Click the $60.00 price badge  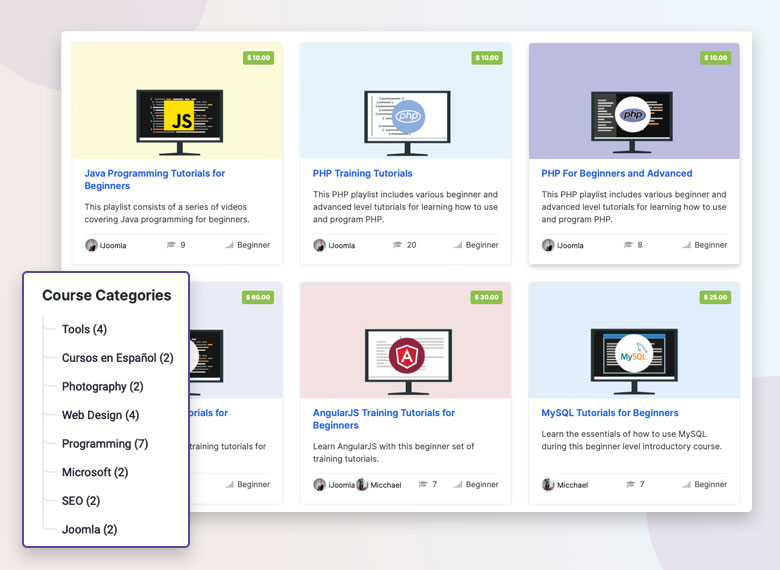coord(258,297)
